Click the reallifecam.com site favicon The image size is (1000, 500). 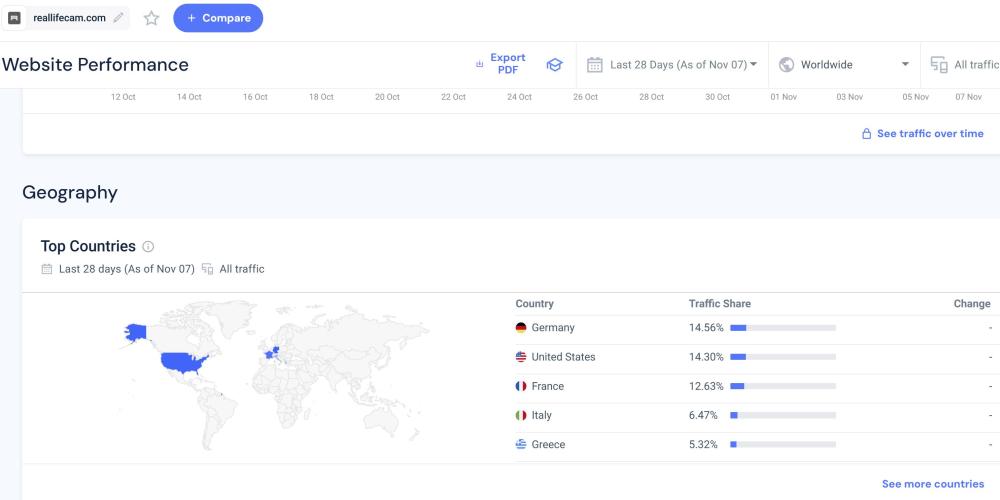pos(15,18)
